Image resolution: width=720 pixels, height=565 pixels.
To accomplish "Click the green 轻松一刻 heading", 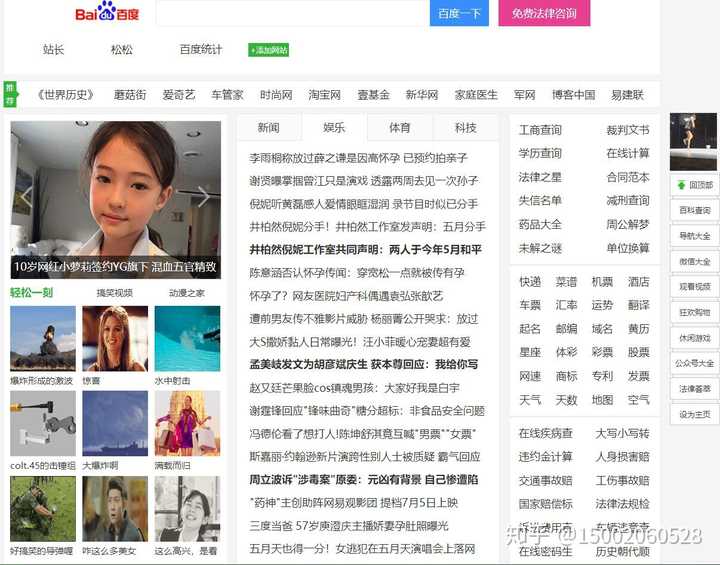I will [31, 292].
